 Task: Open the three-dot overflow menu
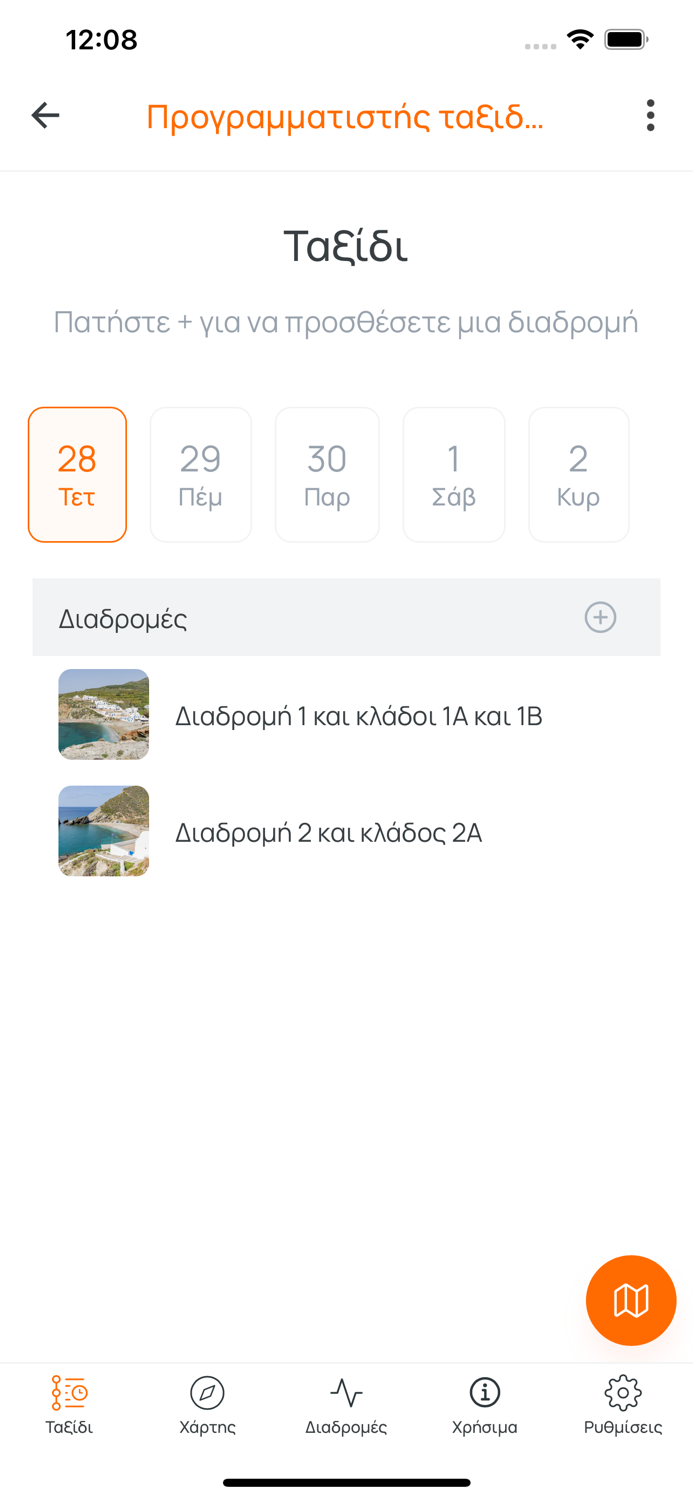click(650, 116)
